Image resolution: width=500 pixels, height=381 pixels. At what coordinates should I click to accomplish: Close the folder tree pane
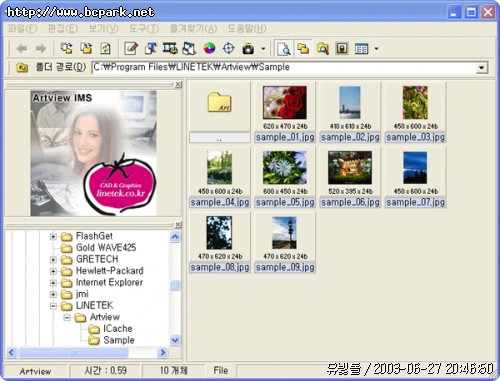(178, 225)
